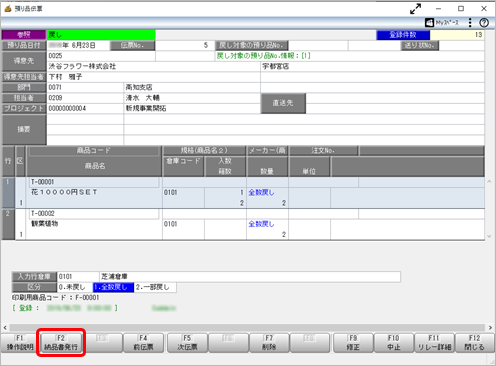Go to next slip with F5 次伝票
Screen dimensions: 496x366
[187, 343]
